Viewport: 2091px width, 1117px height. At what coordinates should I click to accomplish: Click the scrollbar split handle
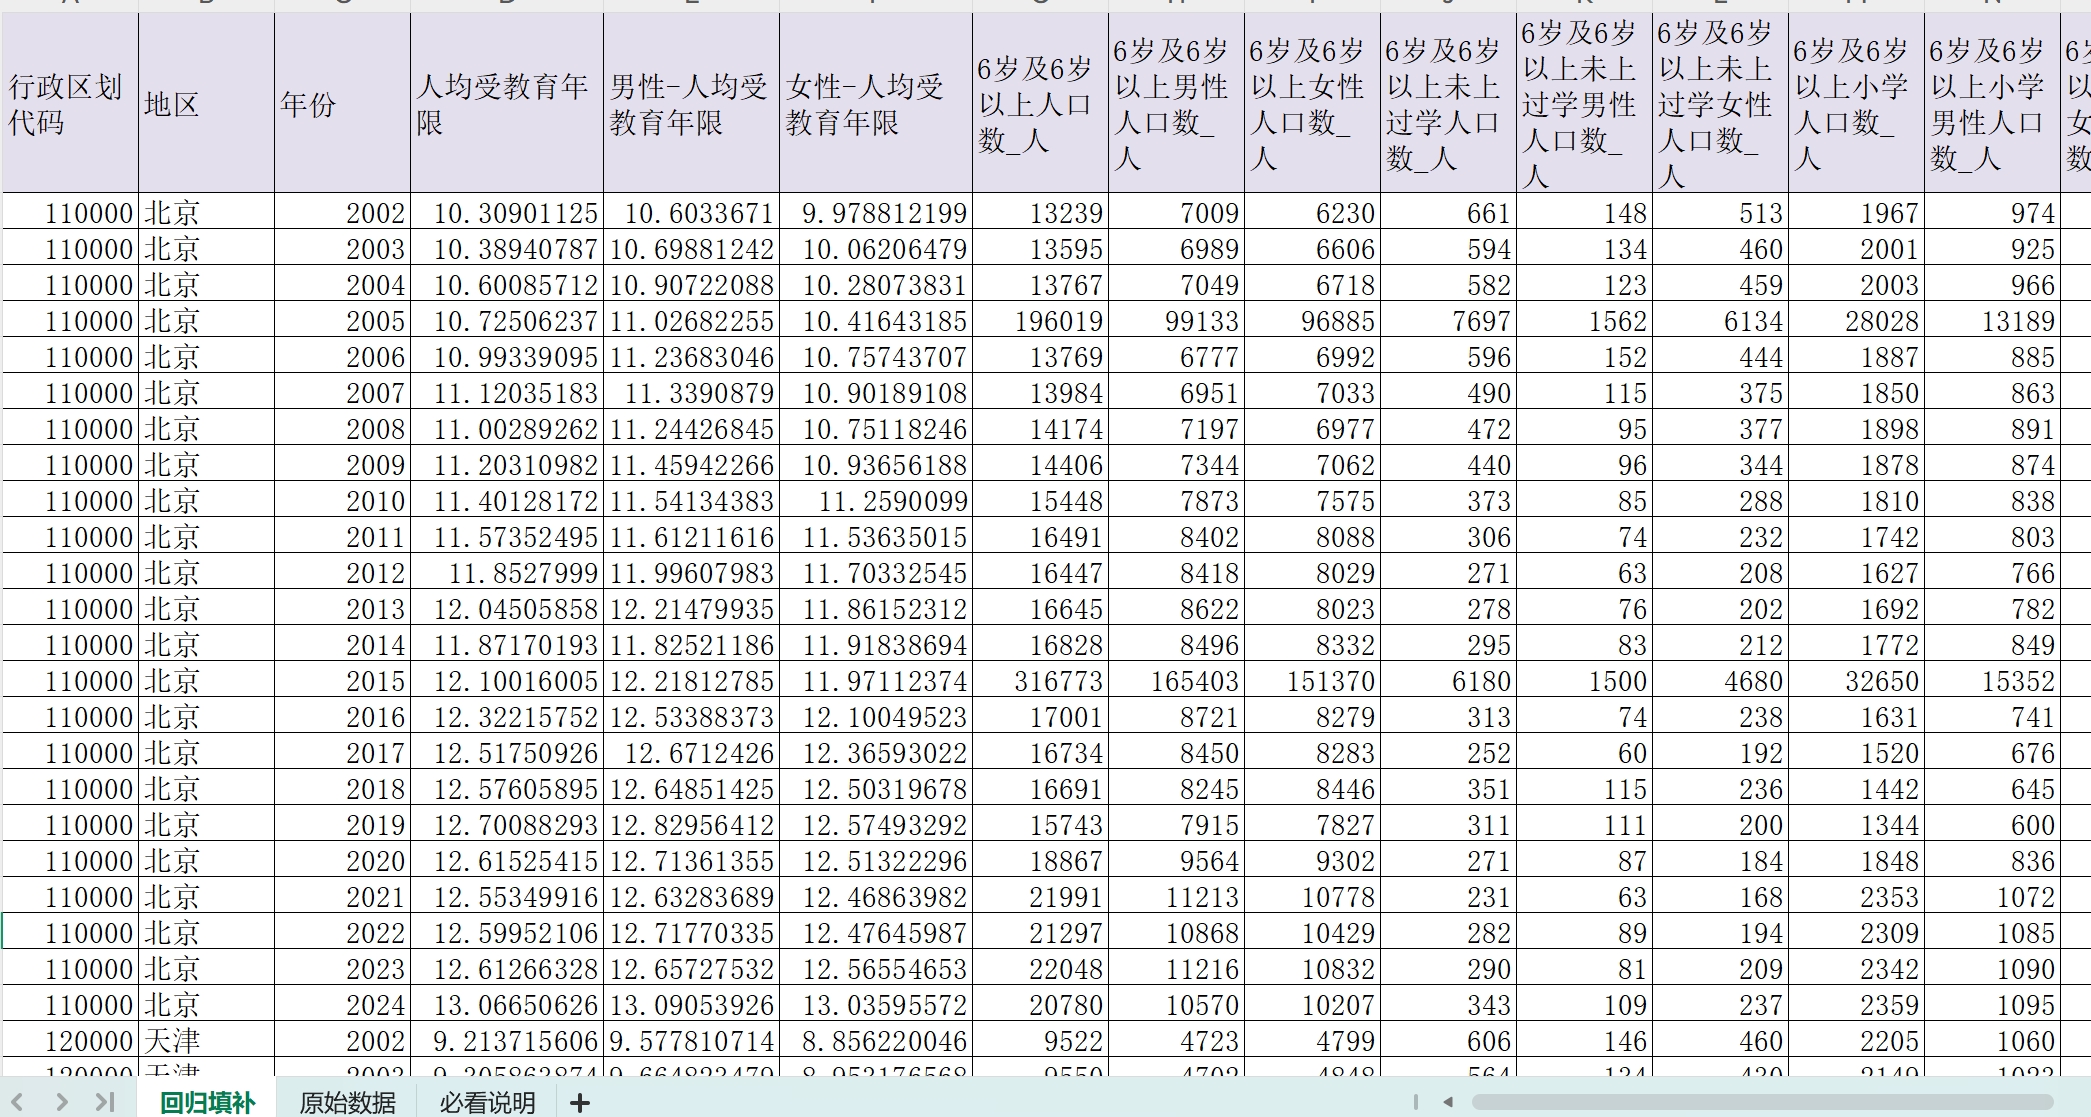[1415, 1102]
